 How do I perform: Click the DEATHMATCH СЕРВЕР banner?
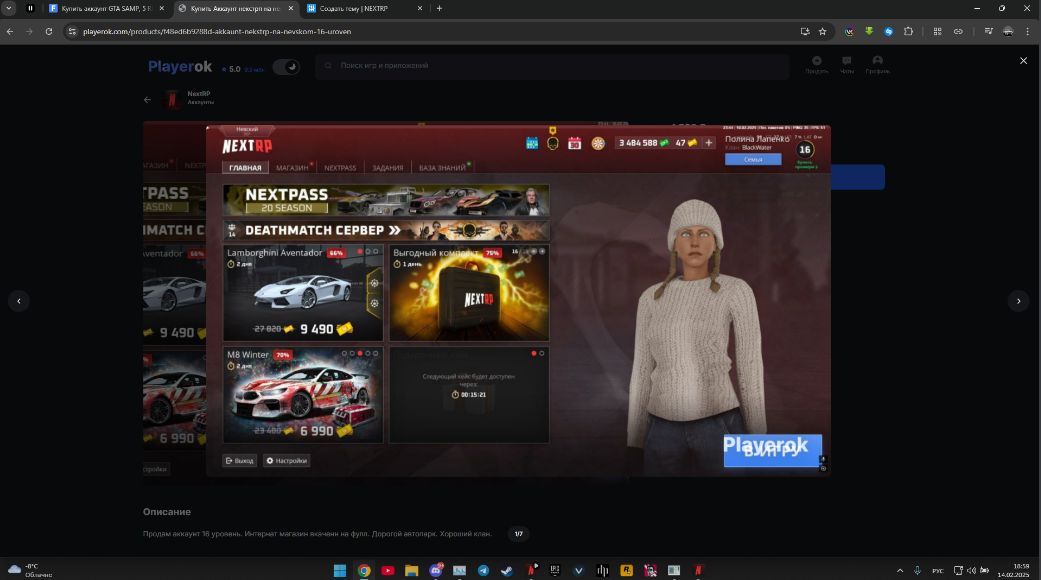point(386,230)
